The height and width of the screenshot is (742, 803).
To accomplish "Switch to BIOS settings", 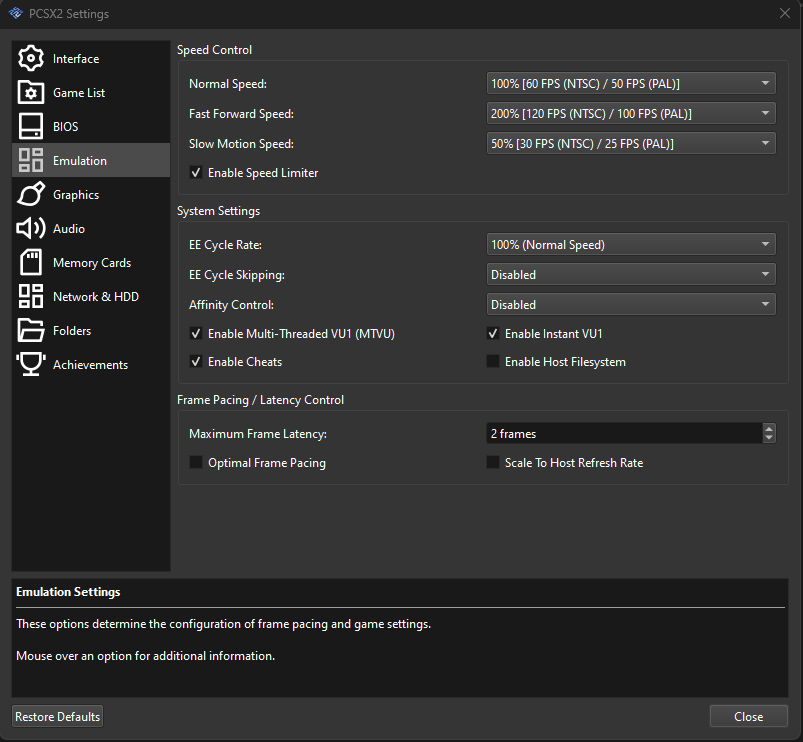I will (x=91, y=126).
